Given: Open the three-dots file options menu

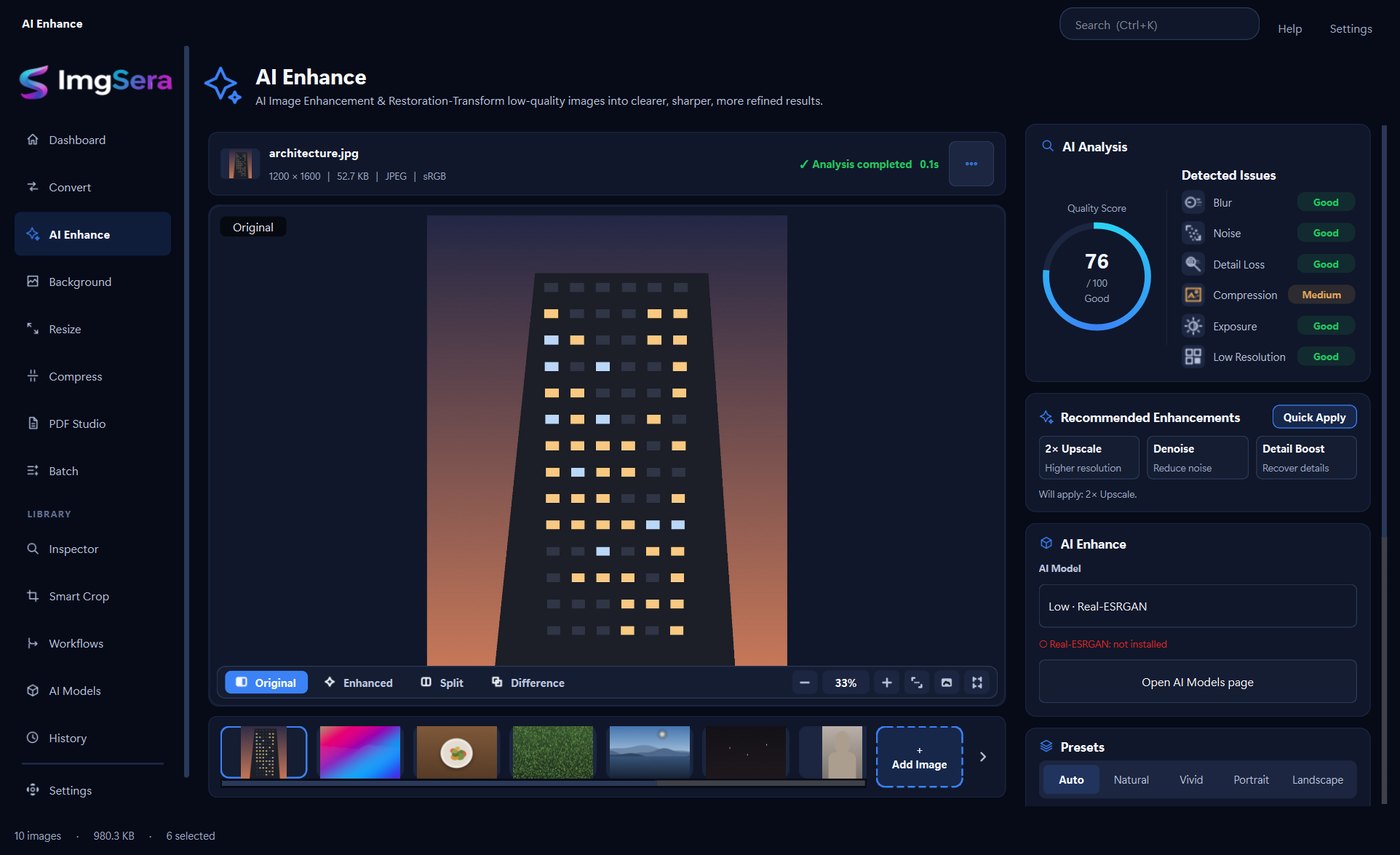Looking at the screenshot, I should [971, 164].
